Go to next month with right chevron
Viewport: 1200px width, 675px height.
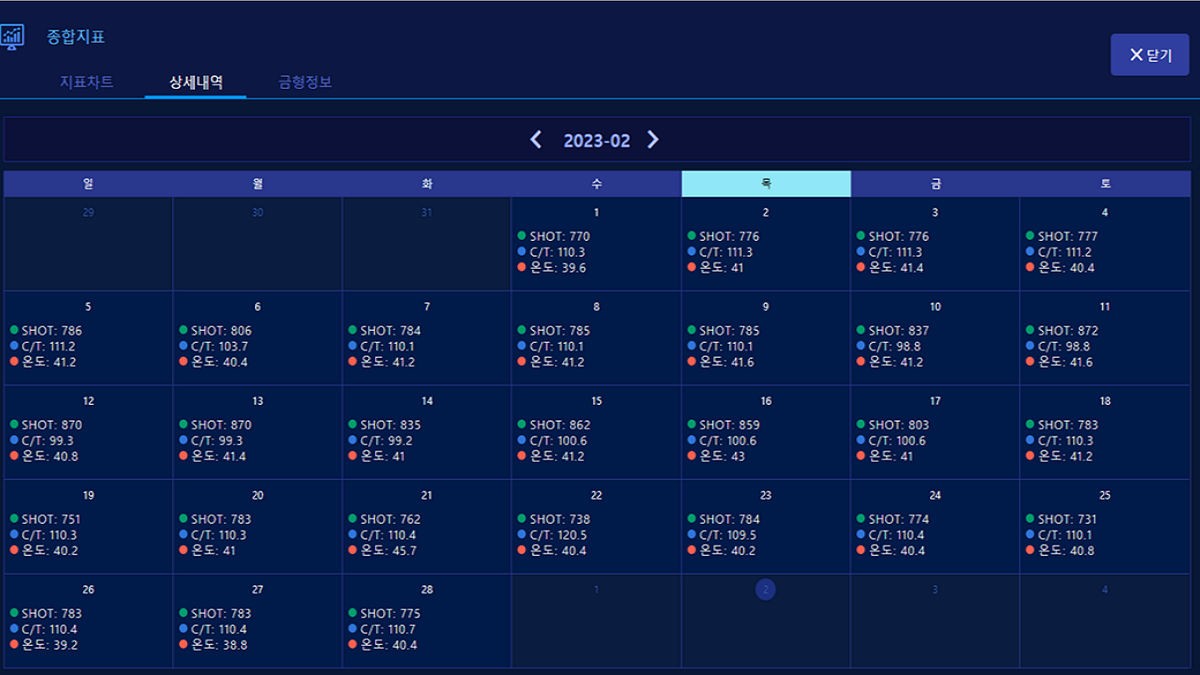pyautogui.click(x=653, y=140)
